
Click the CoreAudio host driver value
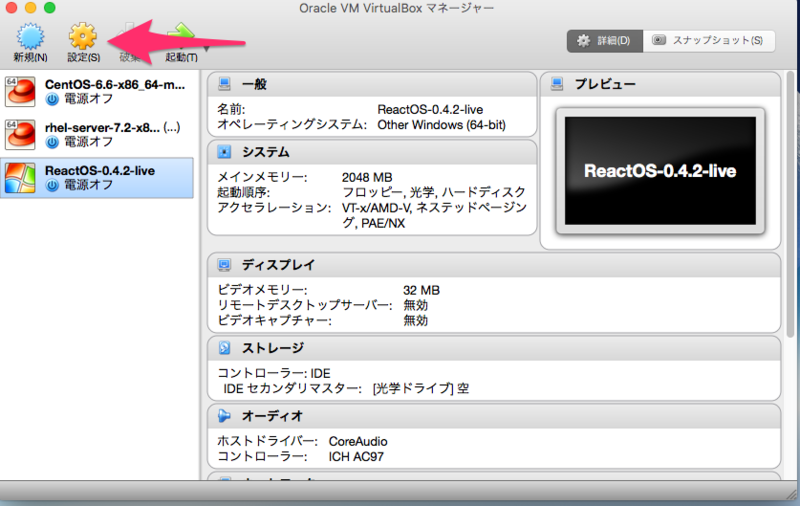[x=358, y=441]
